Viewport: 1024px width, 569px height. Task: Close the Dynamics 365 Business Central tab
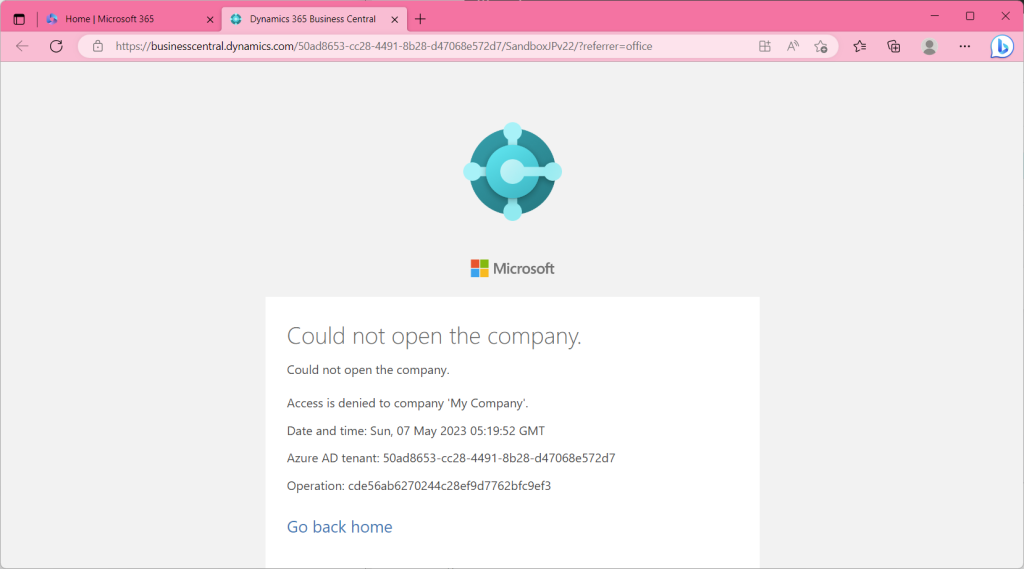click(x=394, y=20)
